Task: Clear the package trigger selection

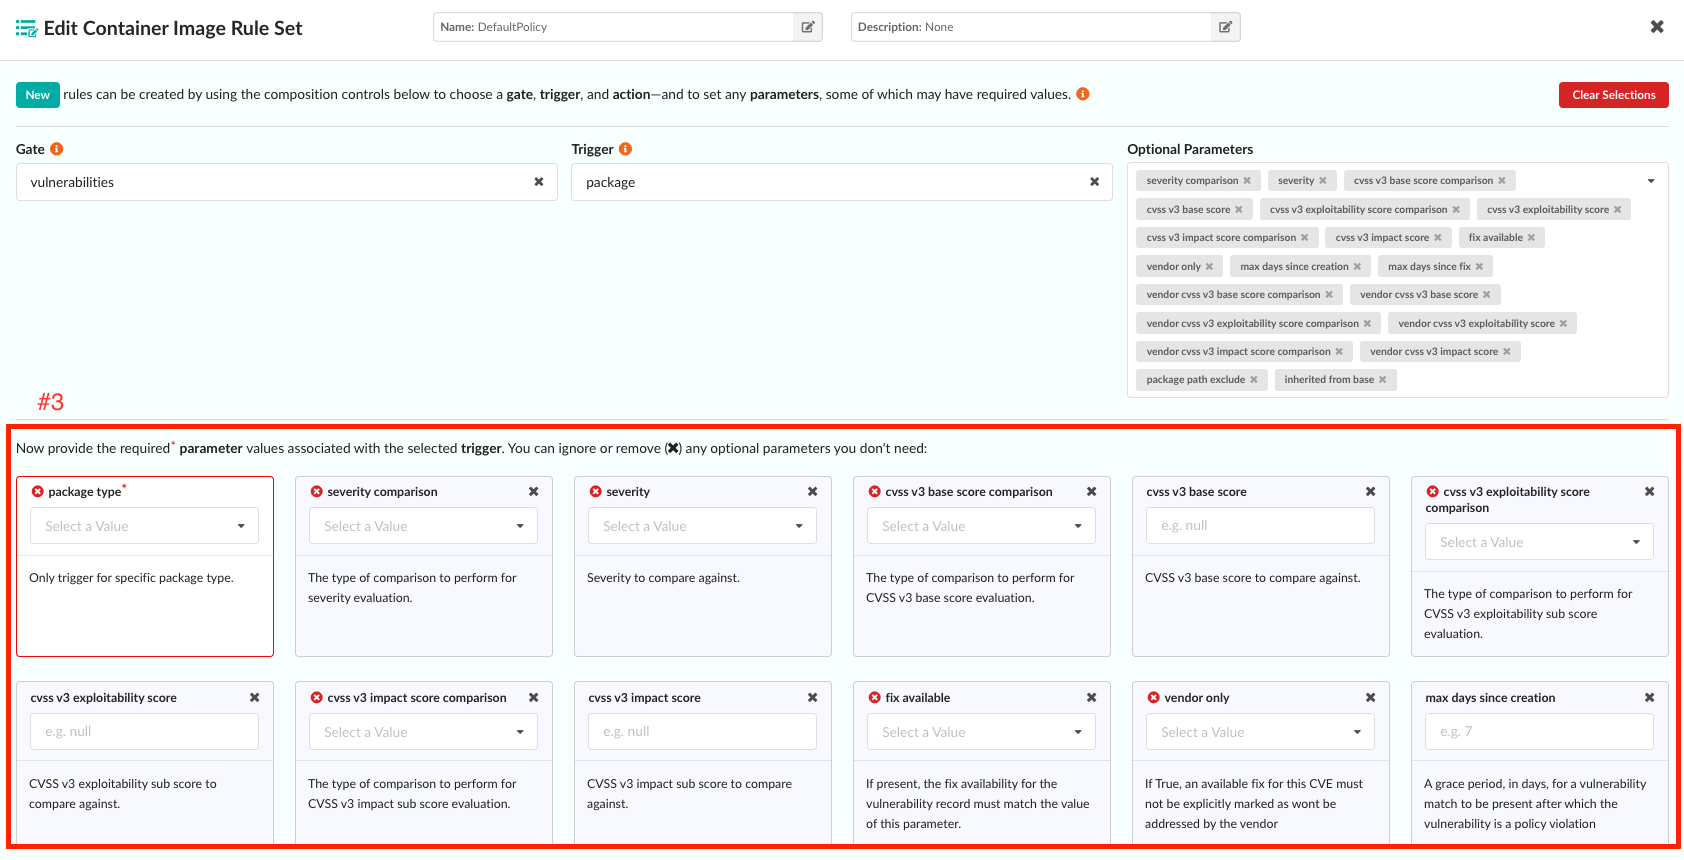Action: pyautogui.click(x=1094, y=182)
